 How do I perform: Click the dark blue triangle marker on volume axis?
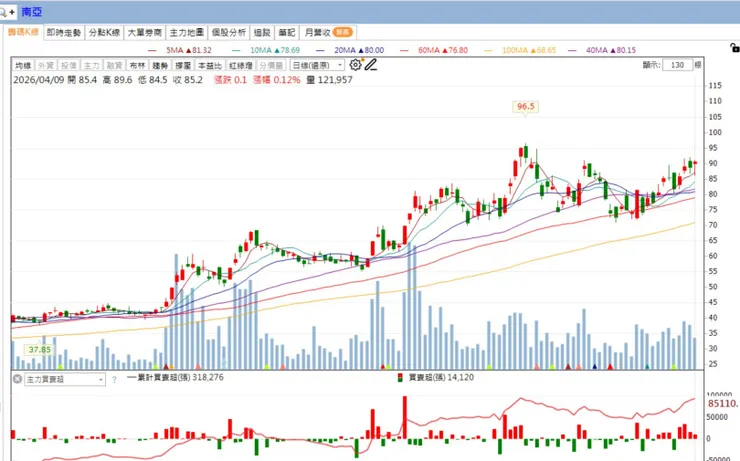(595, 366)
